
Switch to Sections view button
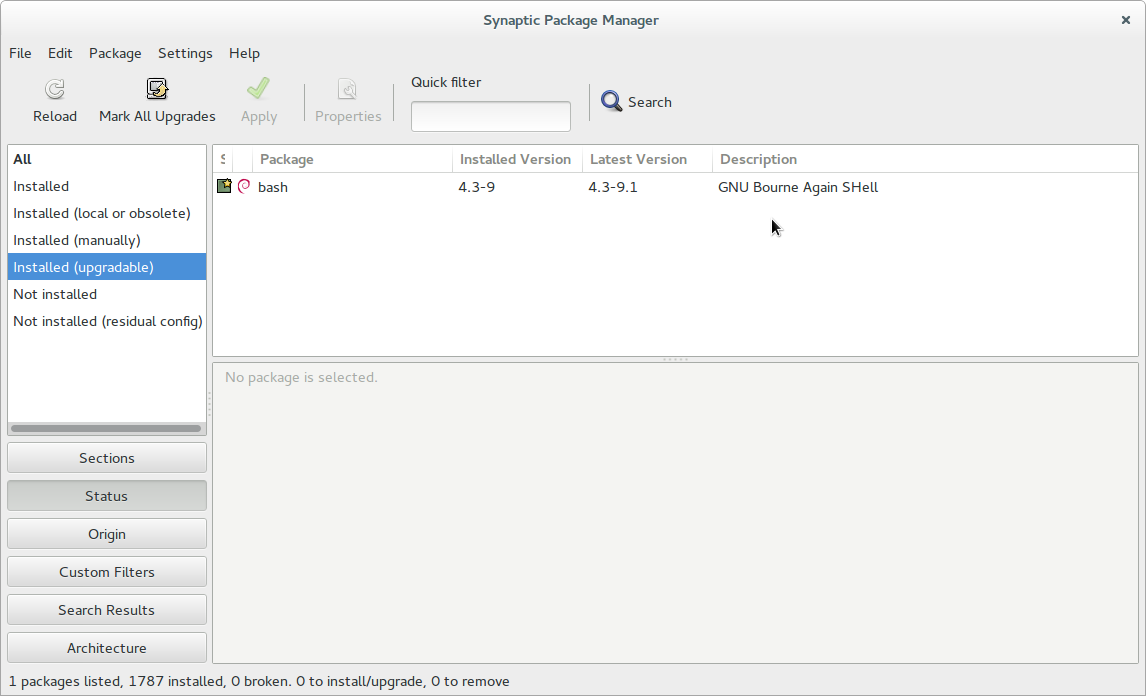[x=107, y=458]
